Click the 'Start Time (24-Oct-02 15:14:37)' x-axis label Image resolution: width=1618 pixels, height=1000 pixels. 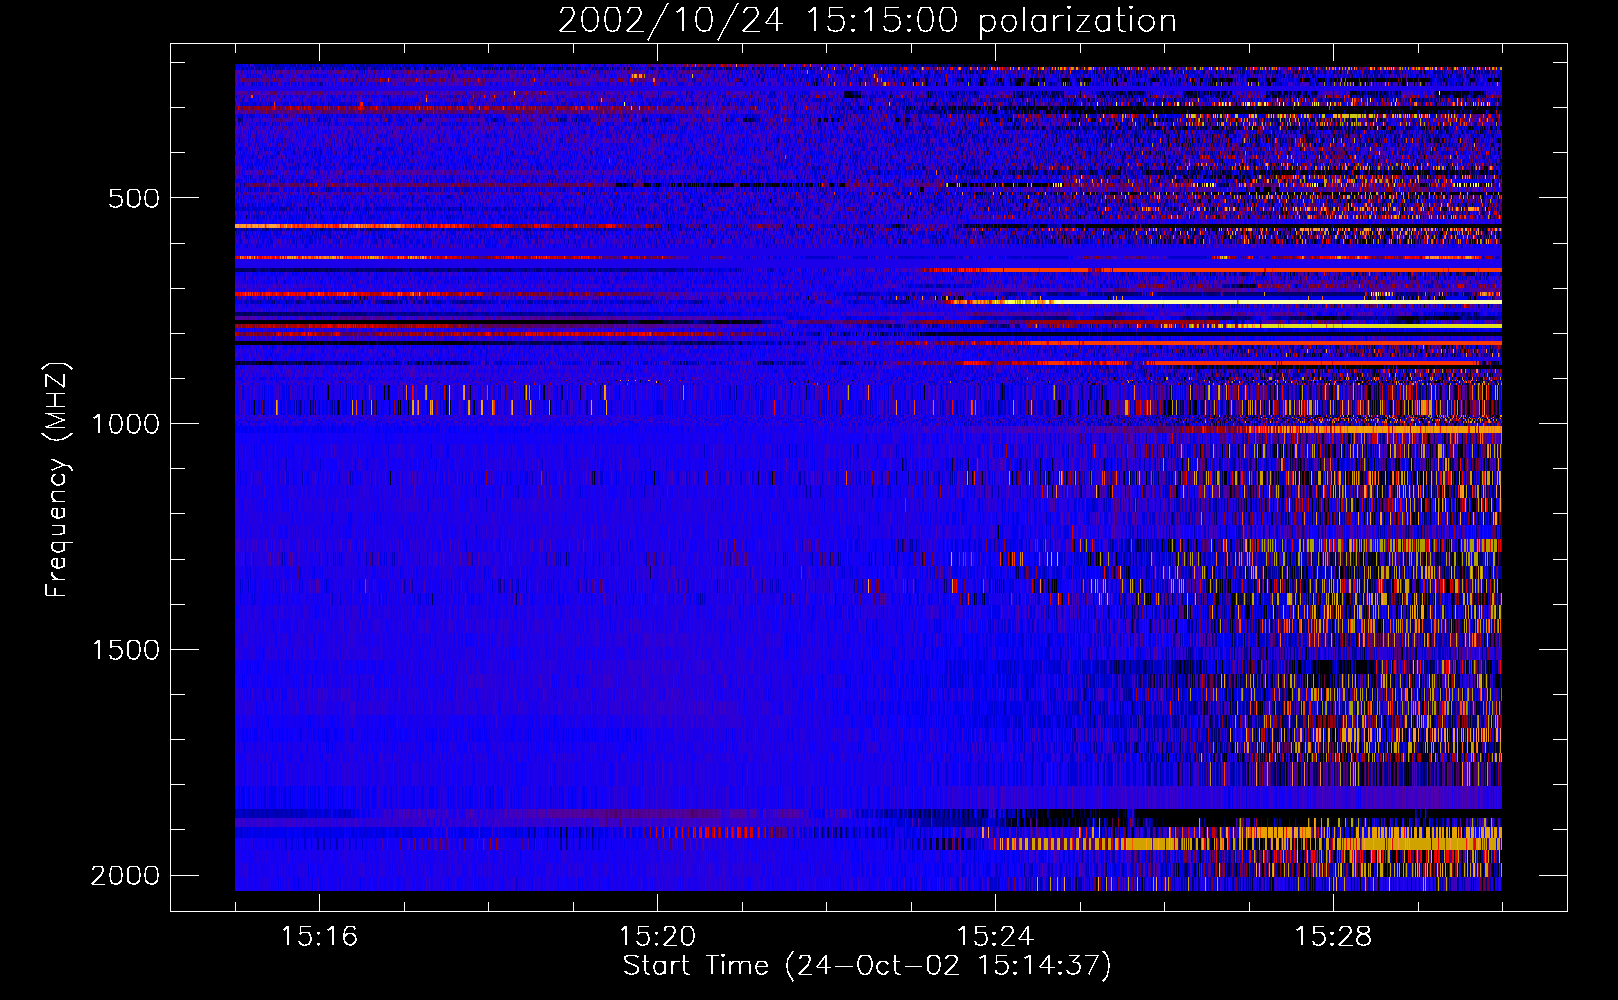(867, 966)
